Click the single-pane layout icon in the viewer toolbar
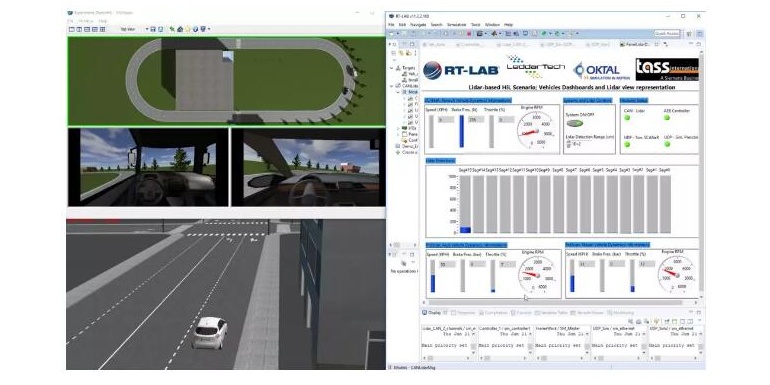Image resolution: width=770 pixels, height=385 pixels. click(71, 29)
